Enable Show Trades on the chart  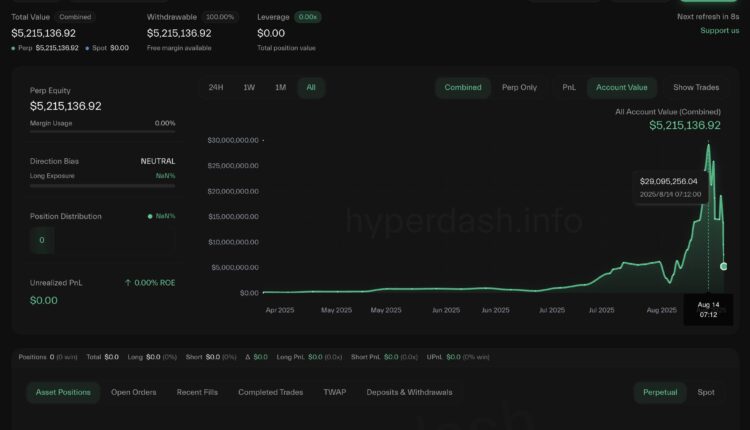tap(696, 88)
